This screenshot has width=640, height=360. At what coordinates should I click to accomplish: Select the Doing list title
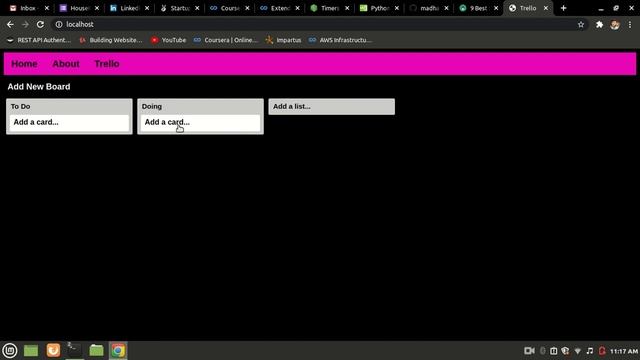click(152, 107)
